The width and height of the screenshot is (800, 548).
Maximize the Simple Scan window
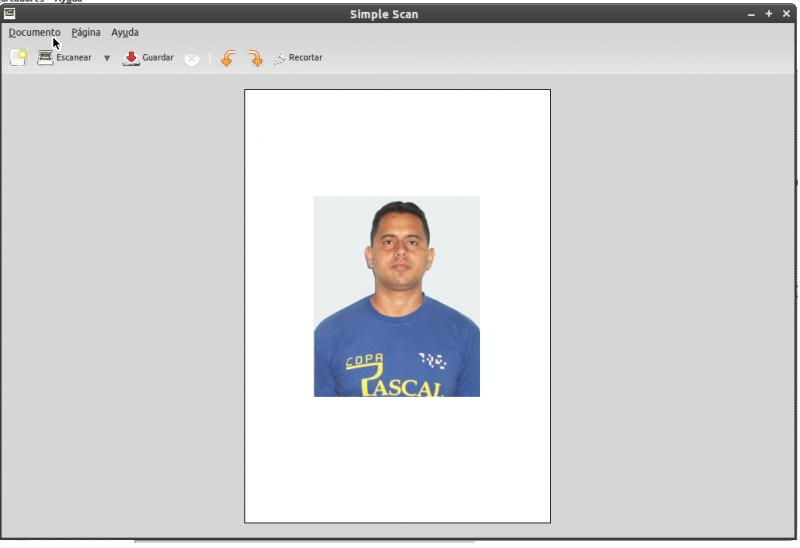(x=769, y=14)
